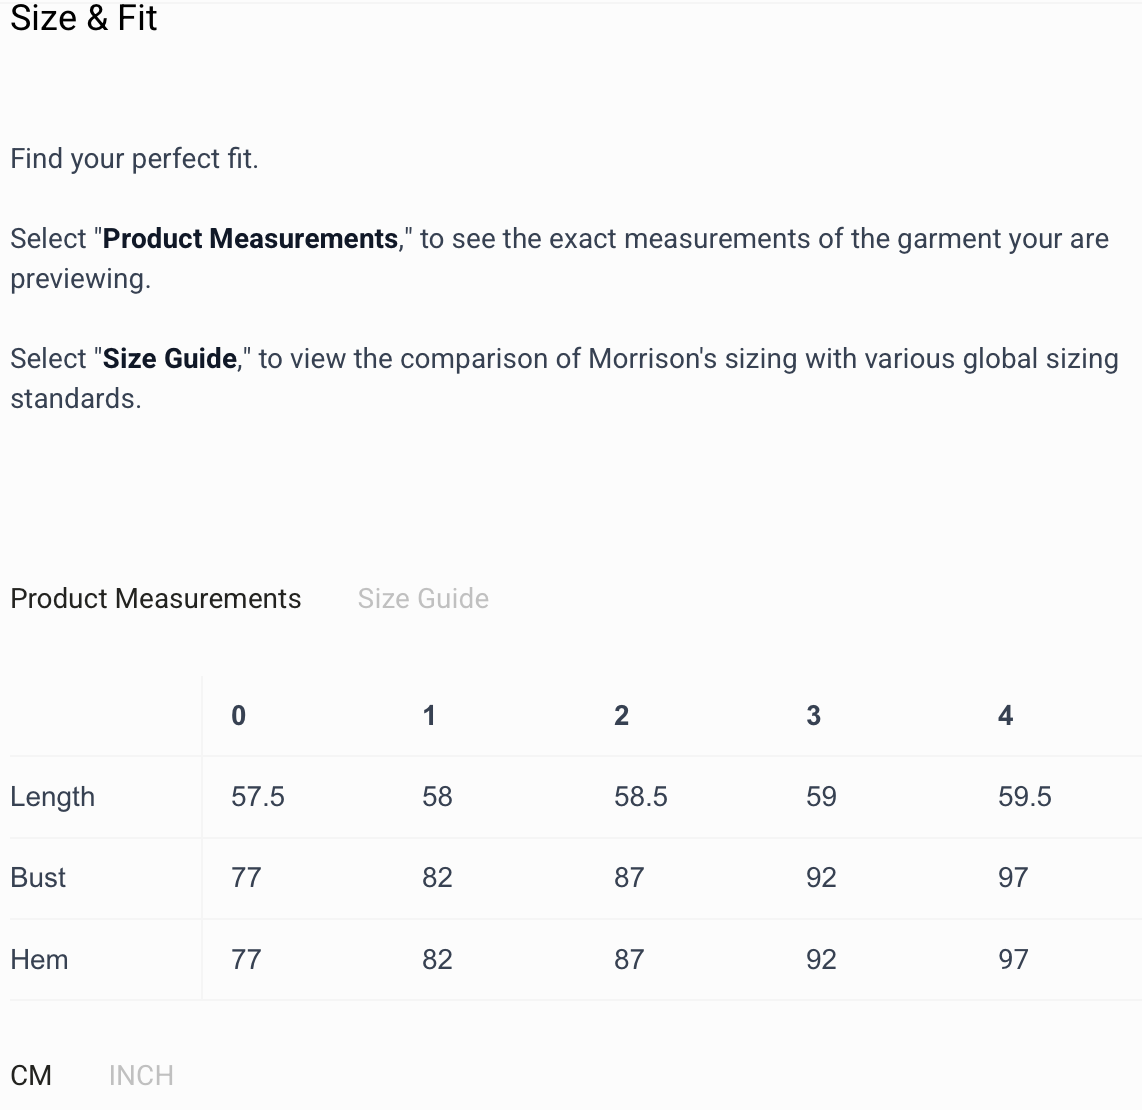
Task: Click the Bust row label
Action: tap(38, 878)
